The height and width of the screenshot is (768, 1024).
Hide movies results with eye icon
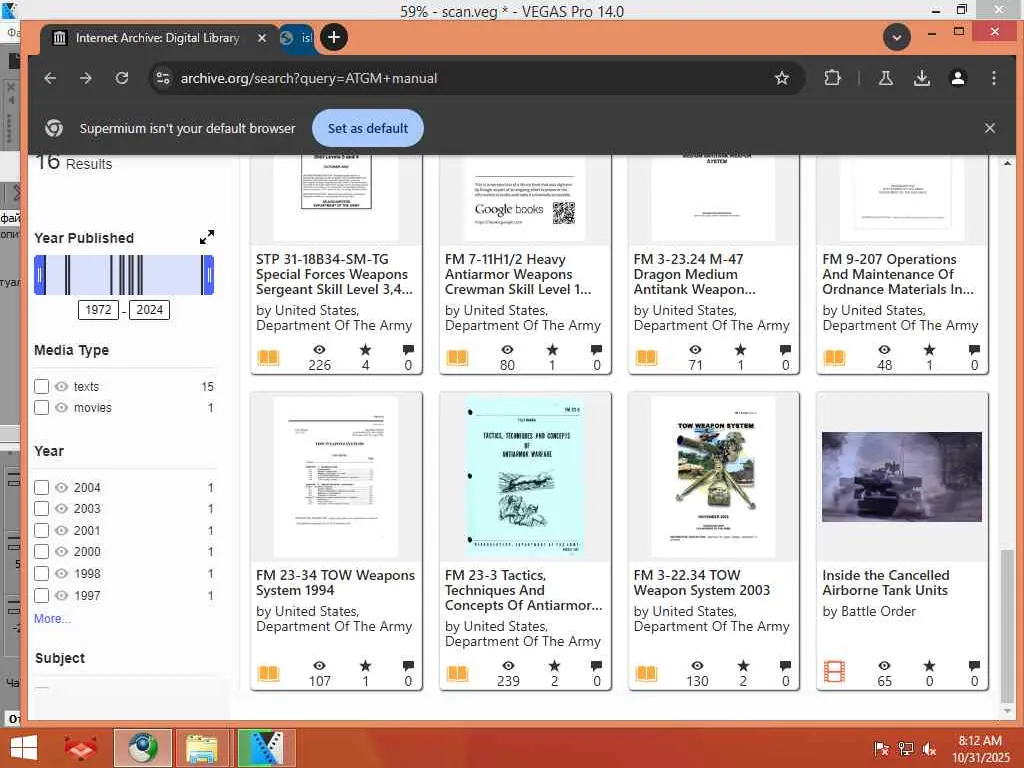(61, 408)
